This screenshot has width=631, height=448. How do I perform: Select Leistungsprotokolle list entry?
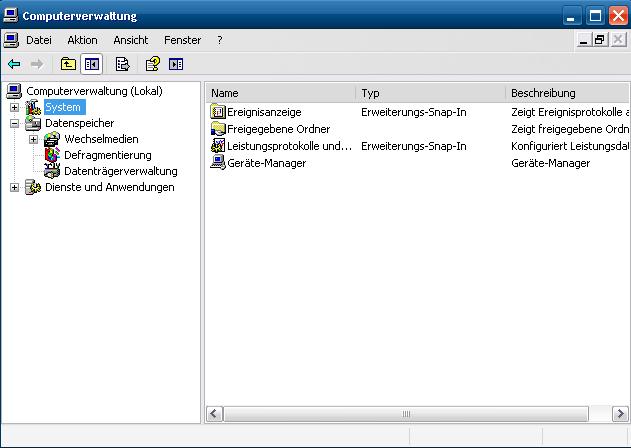[289, 146]
